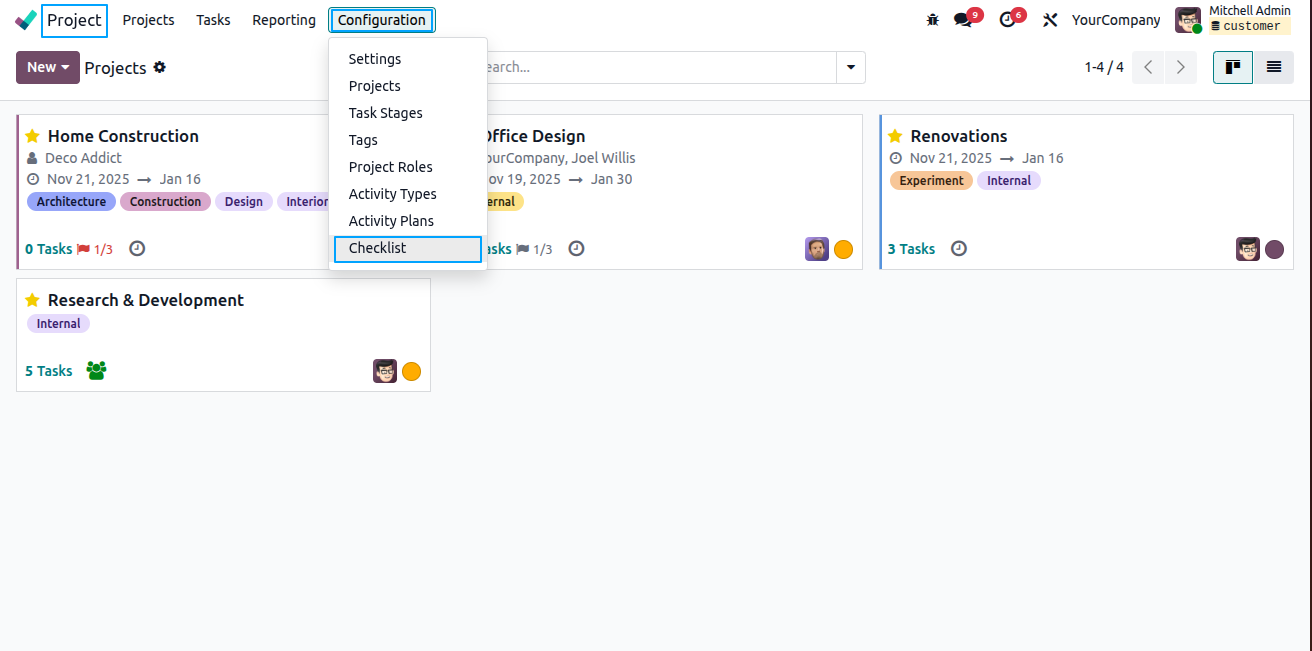This screenshot has width=1312, height=651.
Task: Click the user avatar on the Research & Development card
Action: [x=385, y=371]
